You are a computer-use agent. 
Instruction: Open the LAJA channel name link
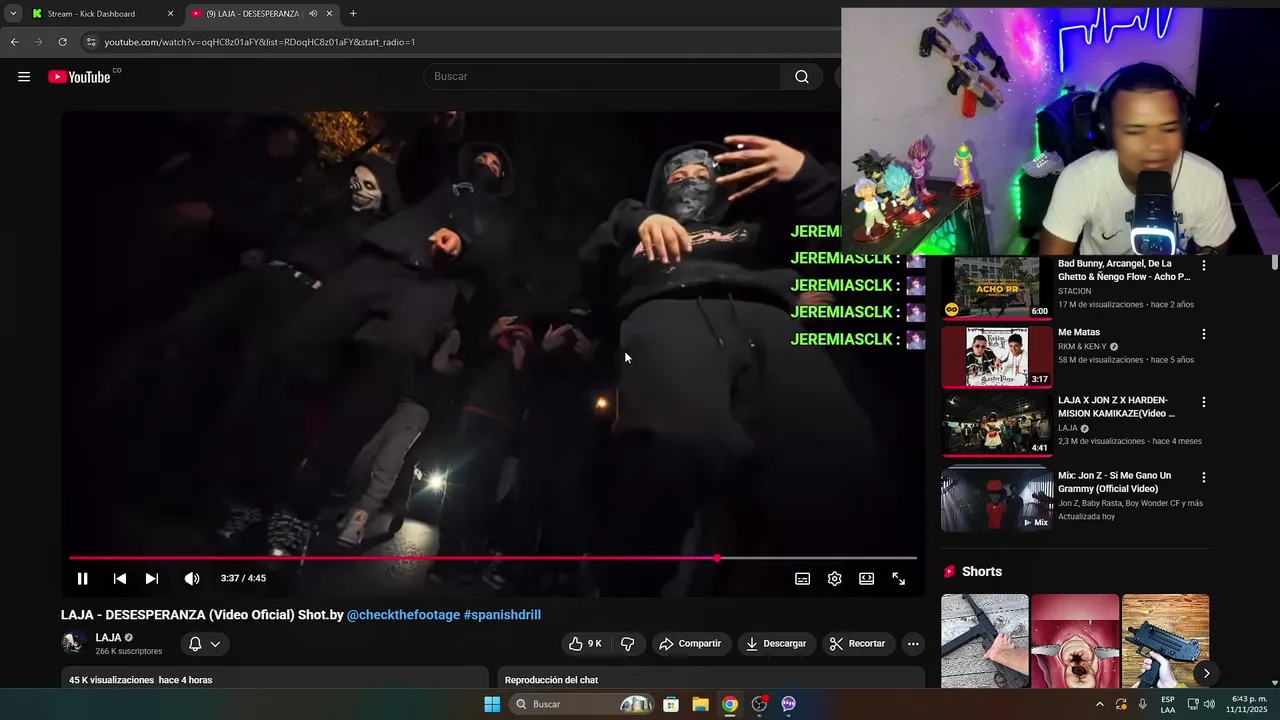pos(108,638)
